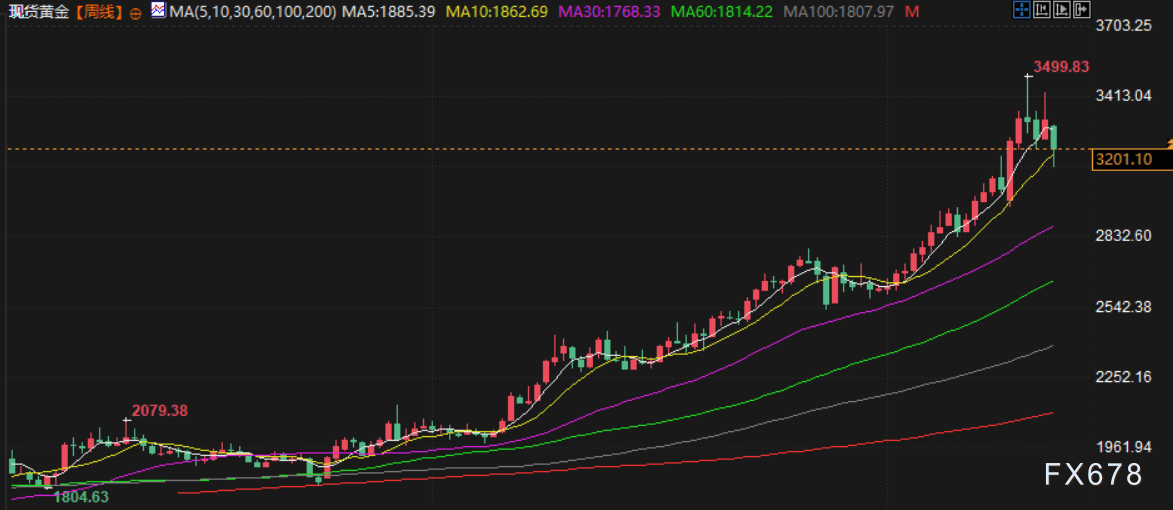Click the chart skip-to-start axis icon
This screenshot has height=510, width=1173.
pos(1042,10)
